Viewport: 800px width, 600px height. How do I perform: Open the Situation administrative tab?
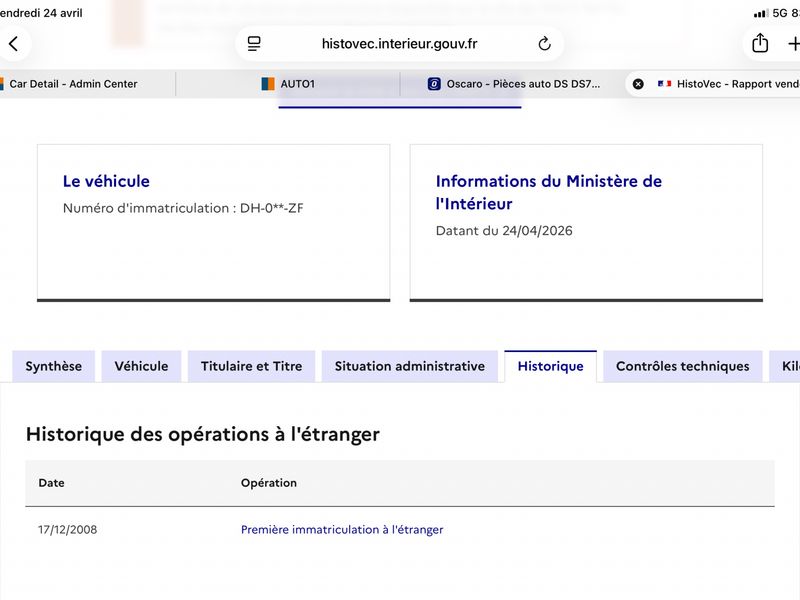pyautogui.click(x=410, y=366)
